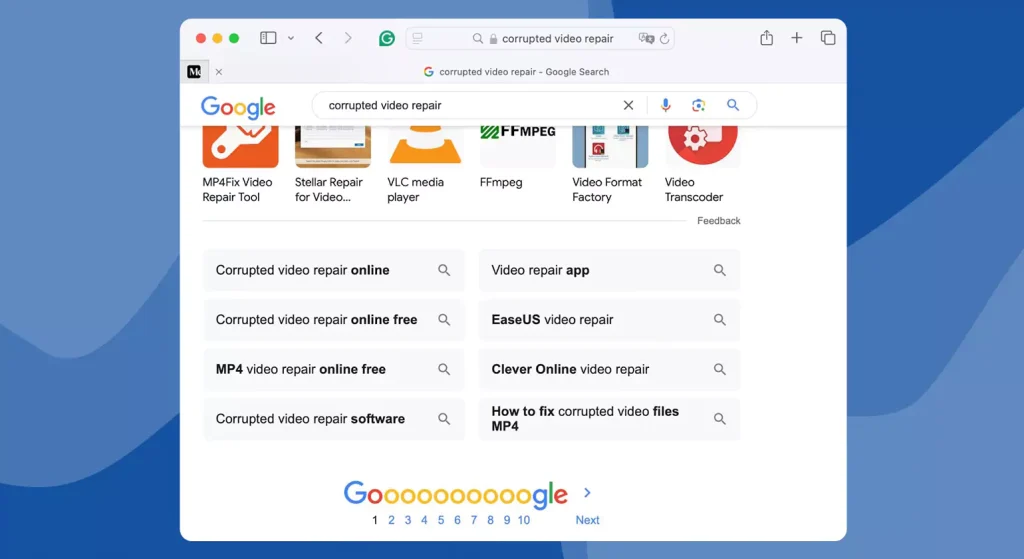
Task: Click the Grammarly extension icon
Action: tap(387, 39)
